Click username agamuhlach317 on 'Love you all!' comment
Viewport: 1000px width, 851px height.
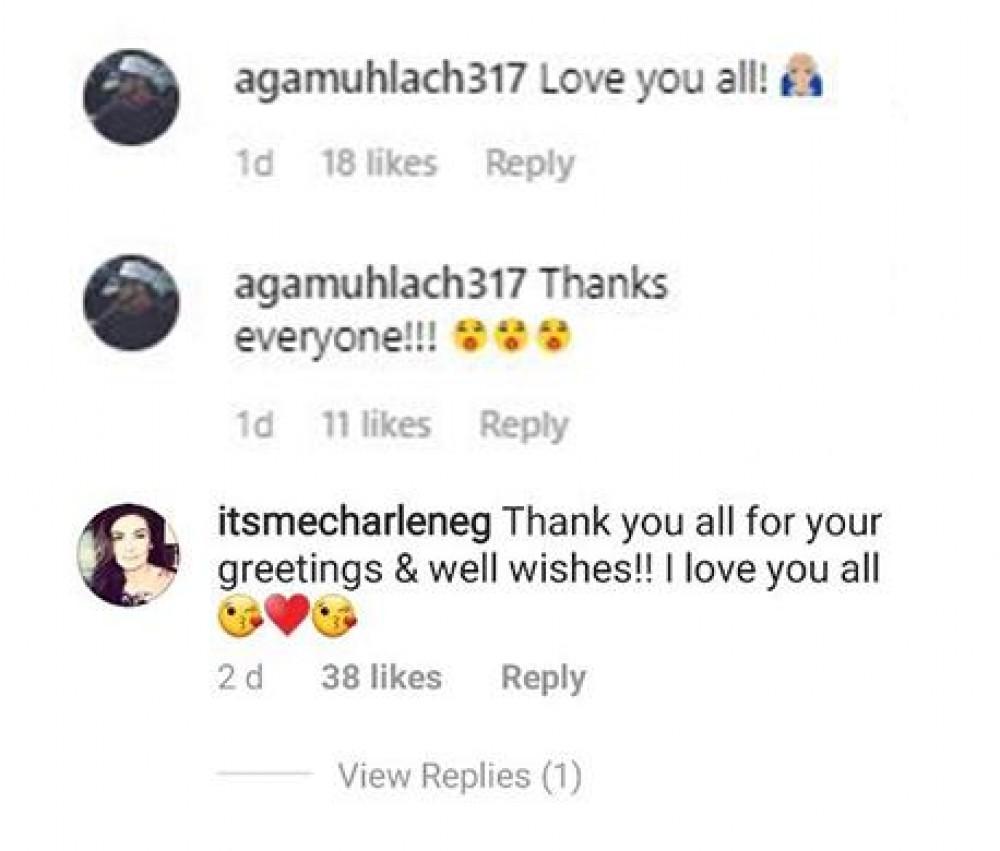(x=380, y=81)
